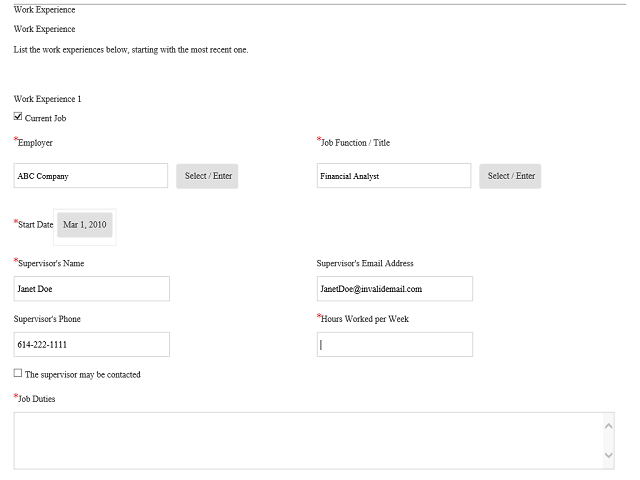This screenshot has width=640, height=480.
Task: Click the Employer text field
Action: [91, 176]
